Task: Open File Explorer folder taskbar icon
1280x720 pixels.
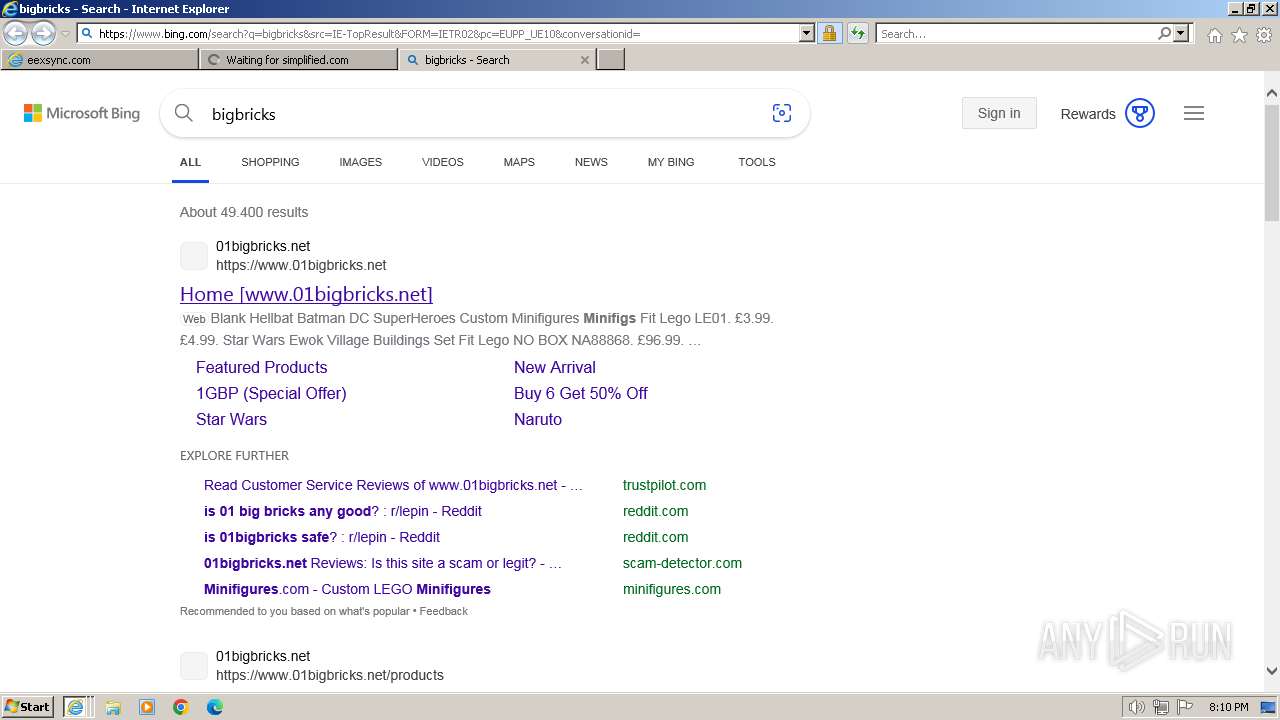Action: 113,707
